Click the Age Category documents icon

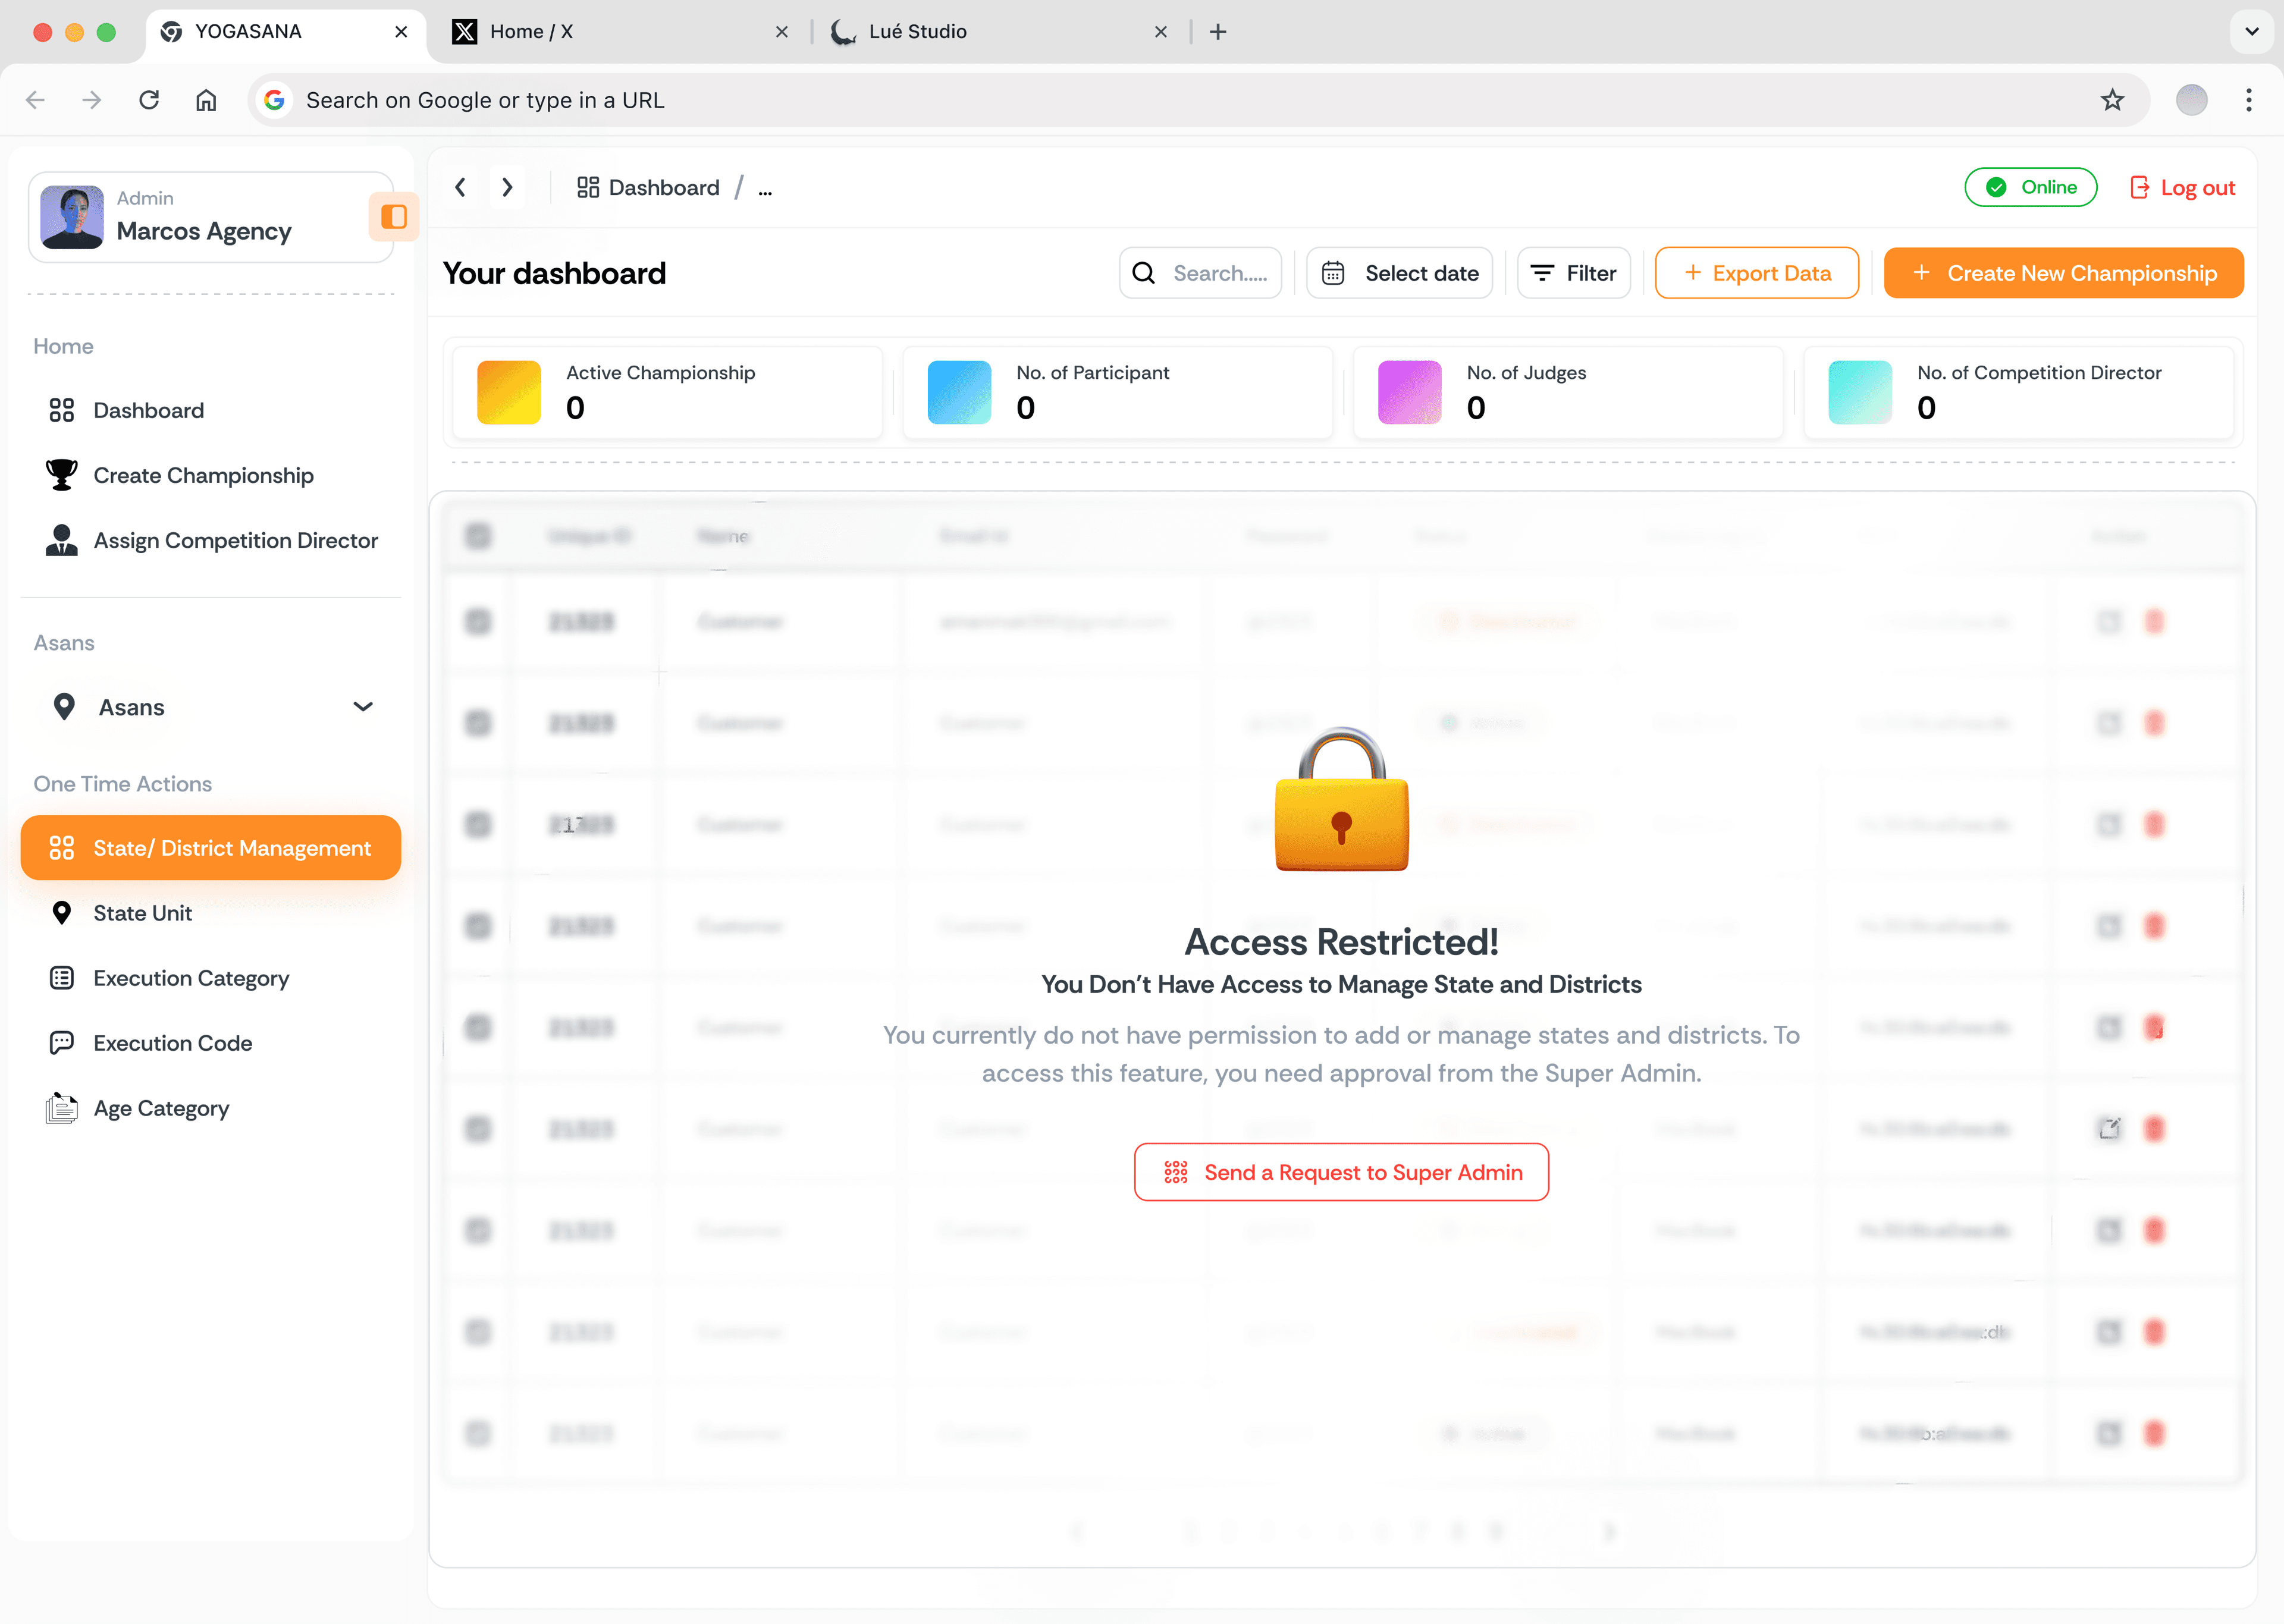pyautogui.click(x=61, y=1108)
